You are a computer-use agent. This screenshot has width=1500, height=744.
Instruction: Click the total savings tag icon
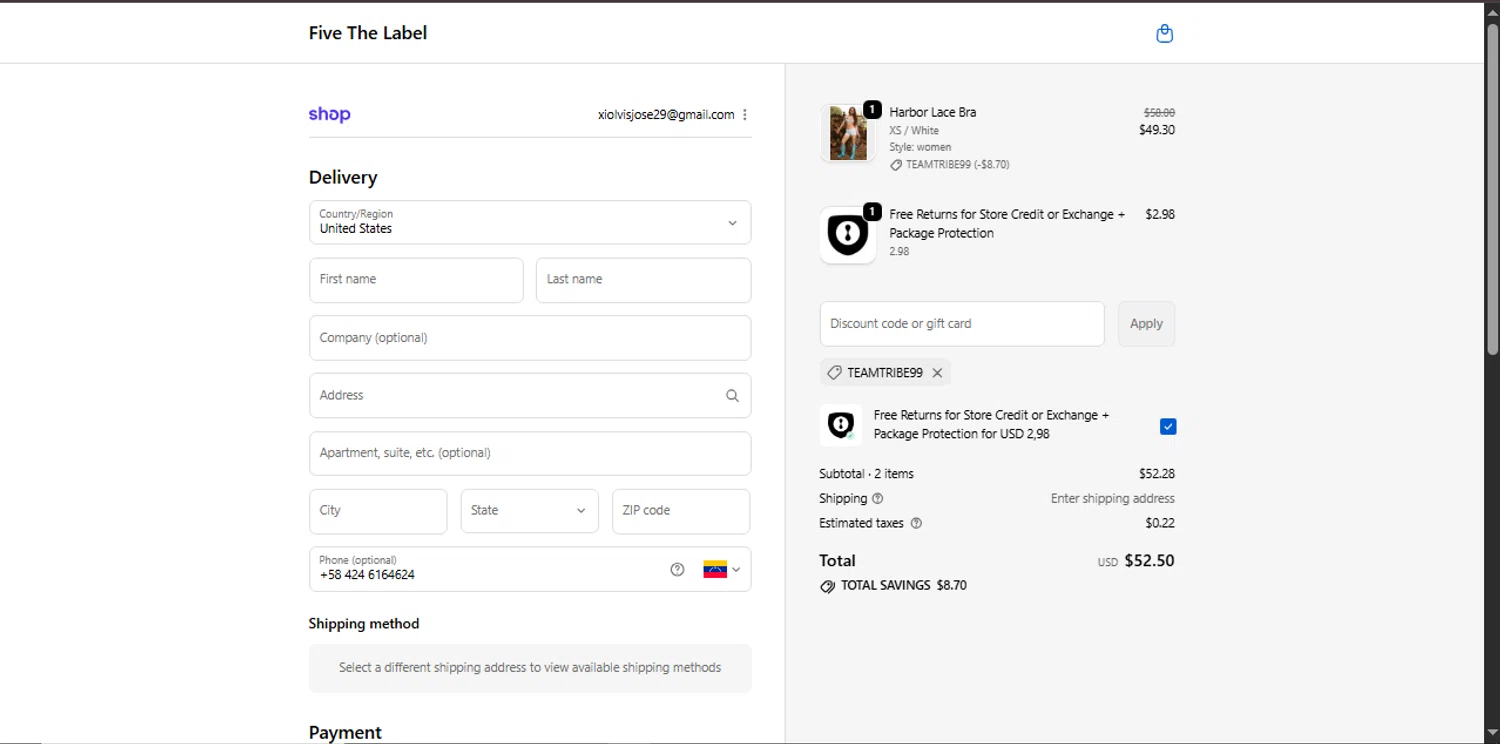(x=827, y=587)
